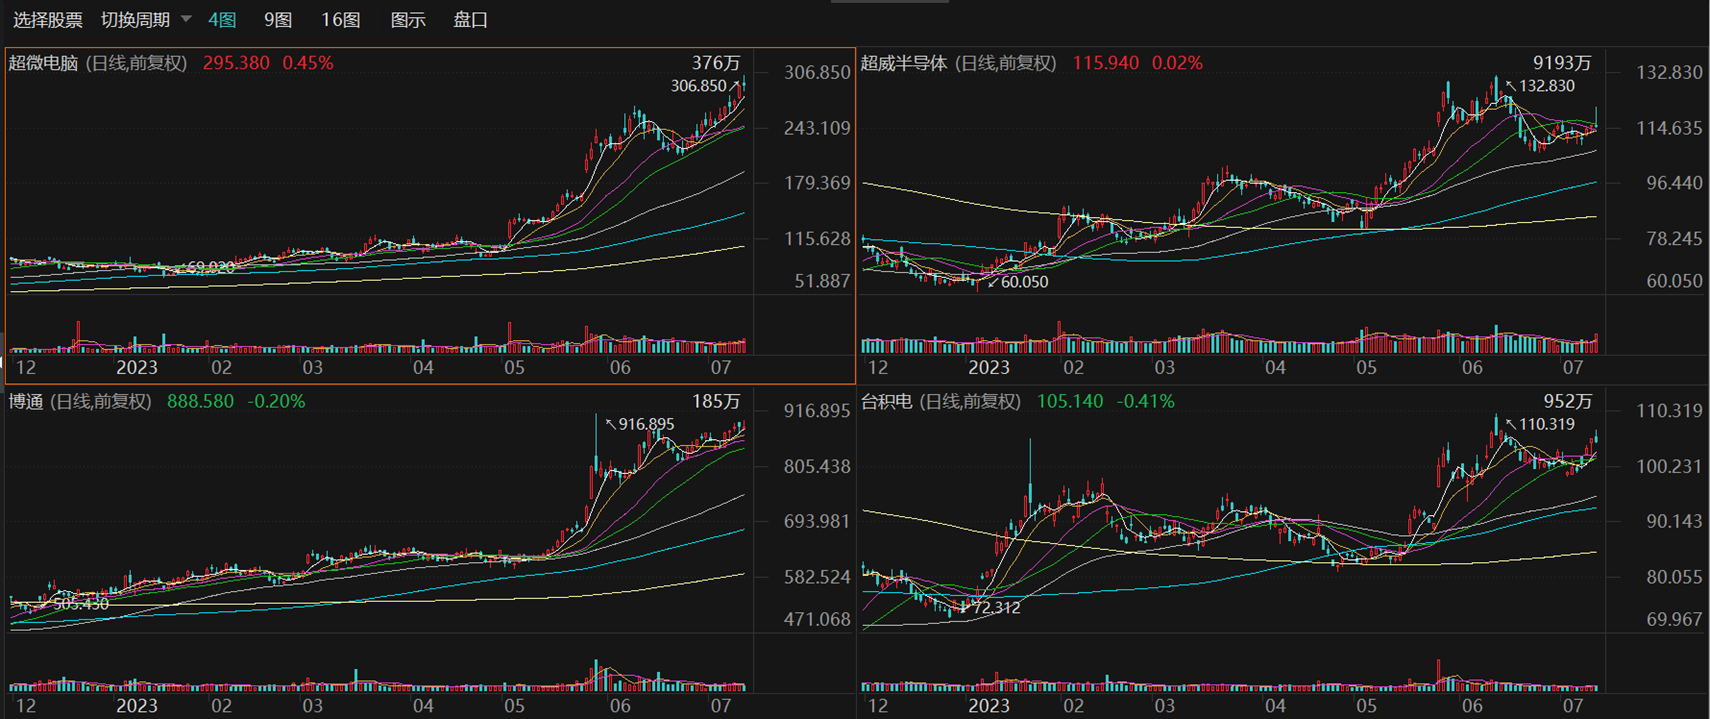Click the arrow next to 切换周期

tap(186, 19)
